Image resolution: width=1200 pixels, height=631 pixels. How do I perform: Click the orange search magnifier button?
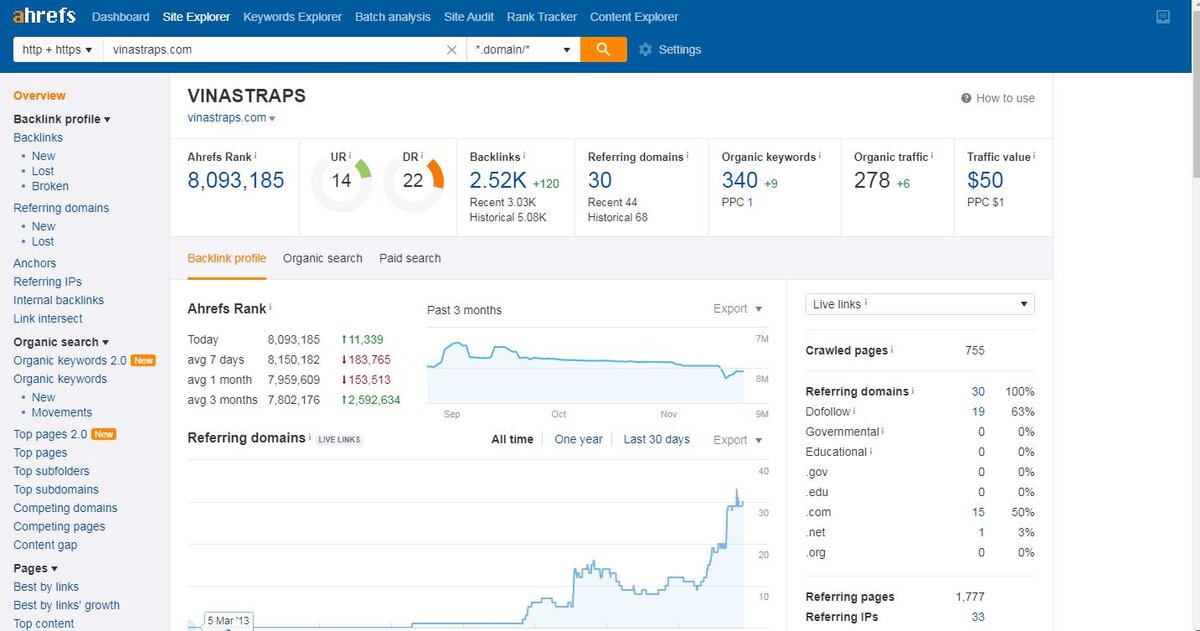click(x=603, y=49)
